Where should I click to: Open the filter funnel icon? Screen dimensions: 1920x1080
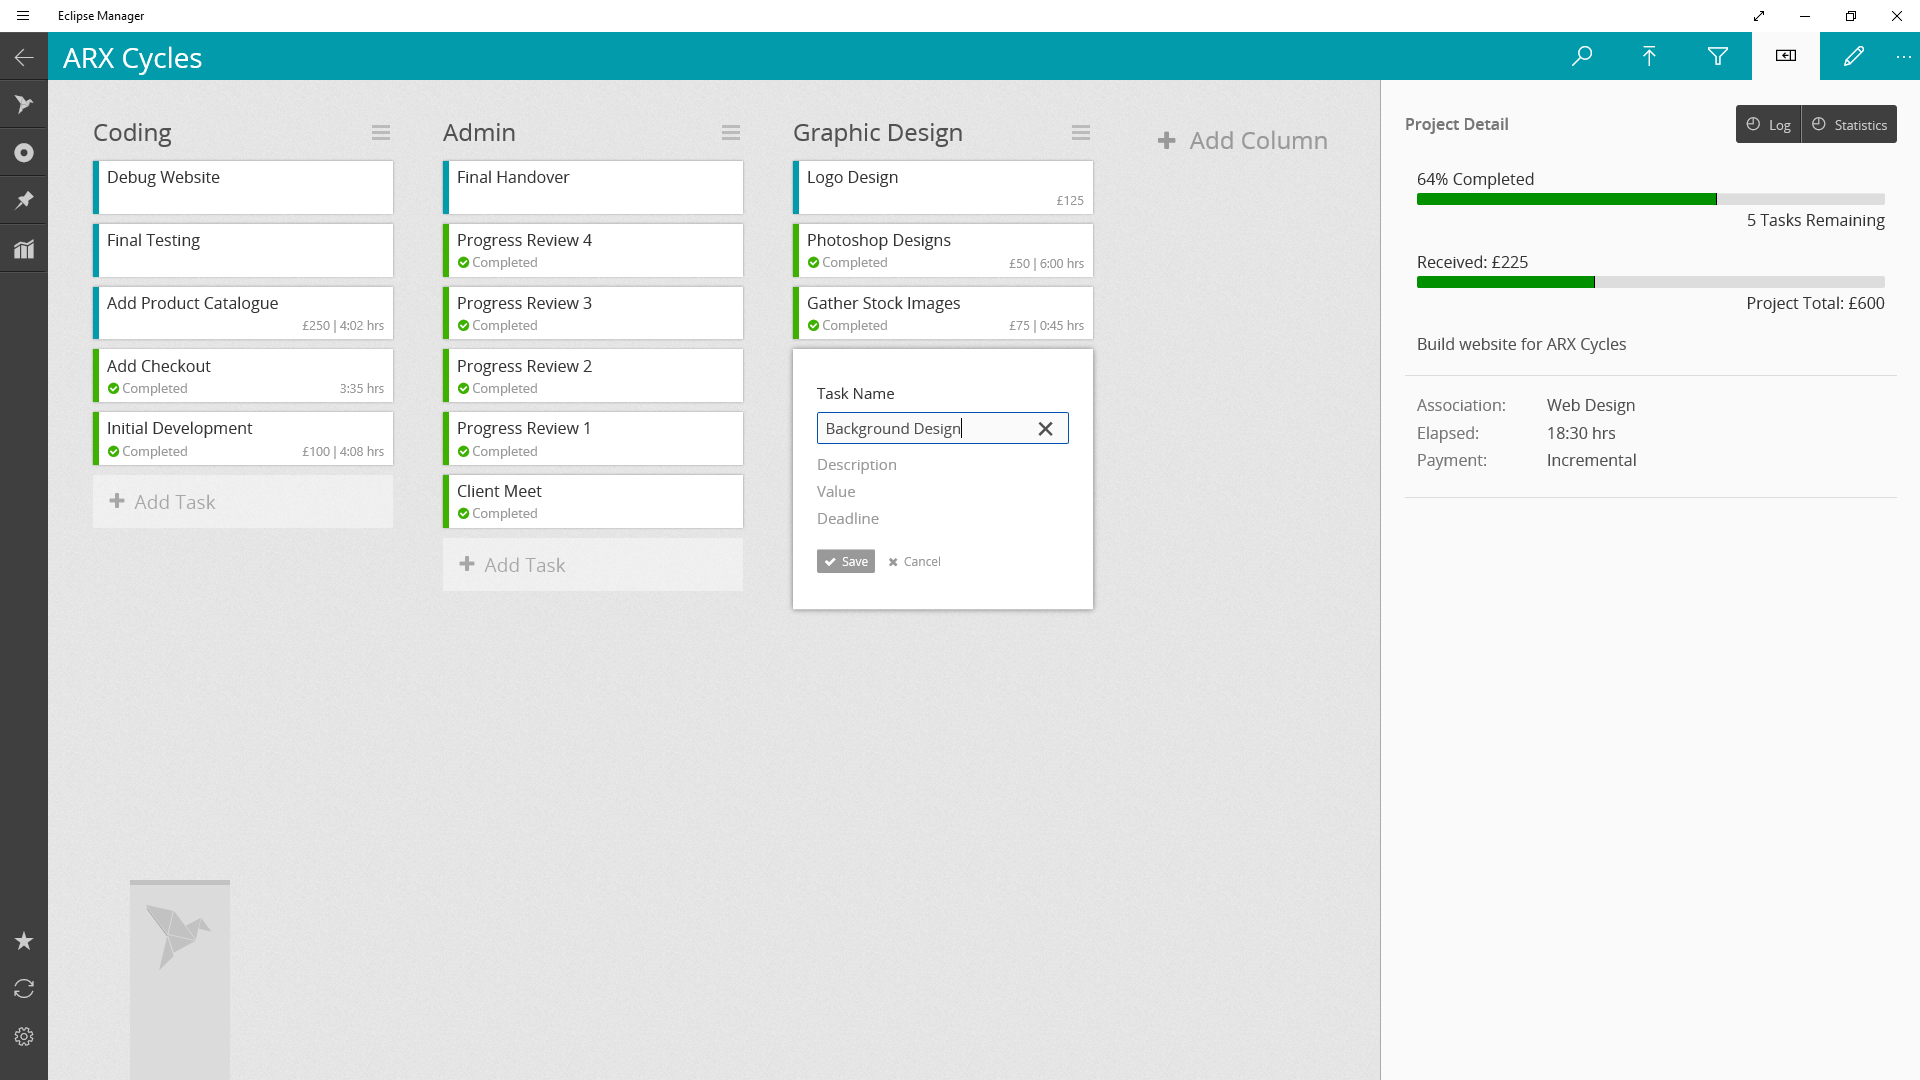point(1717,56)
